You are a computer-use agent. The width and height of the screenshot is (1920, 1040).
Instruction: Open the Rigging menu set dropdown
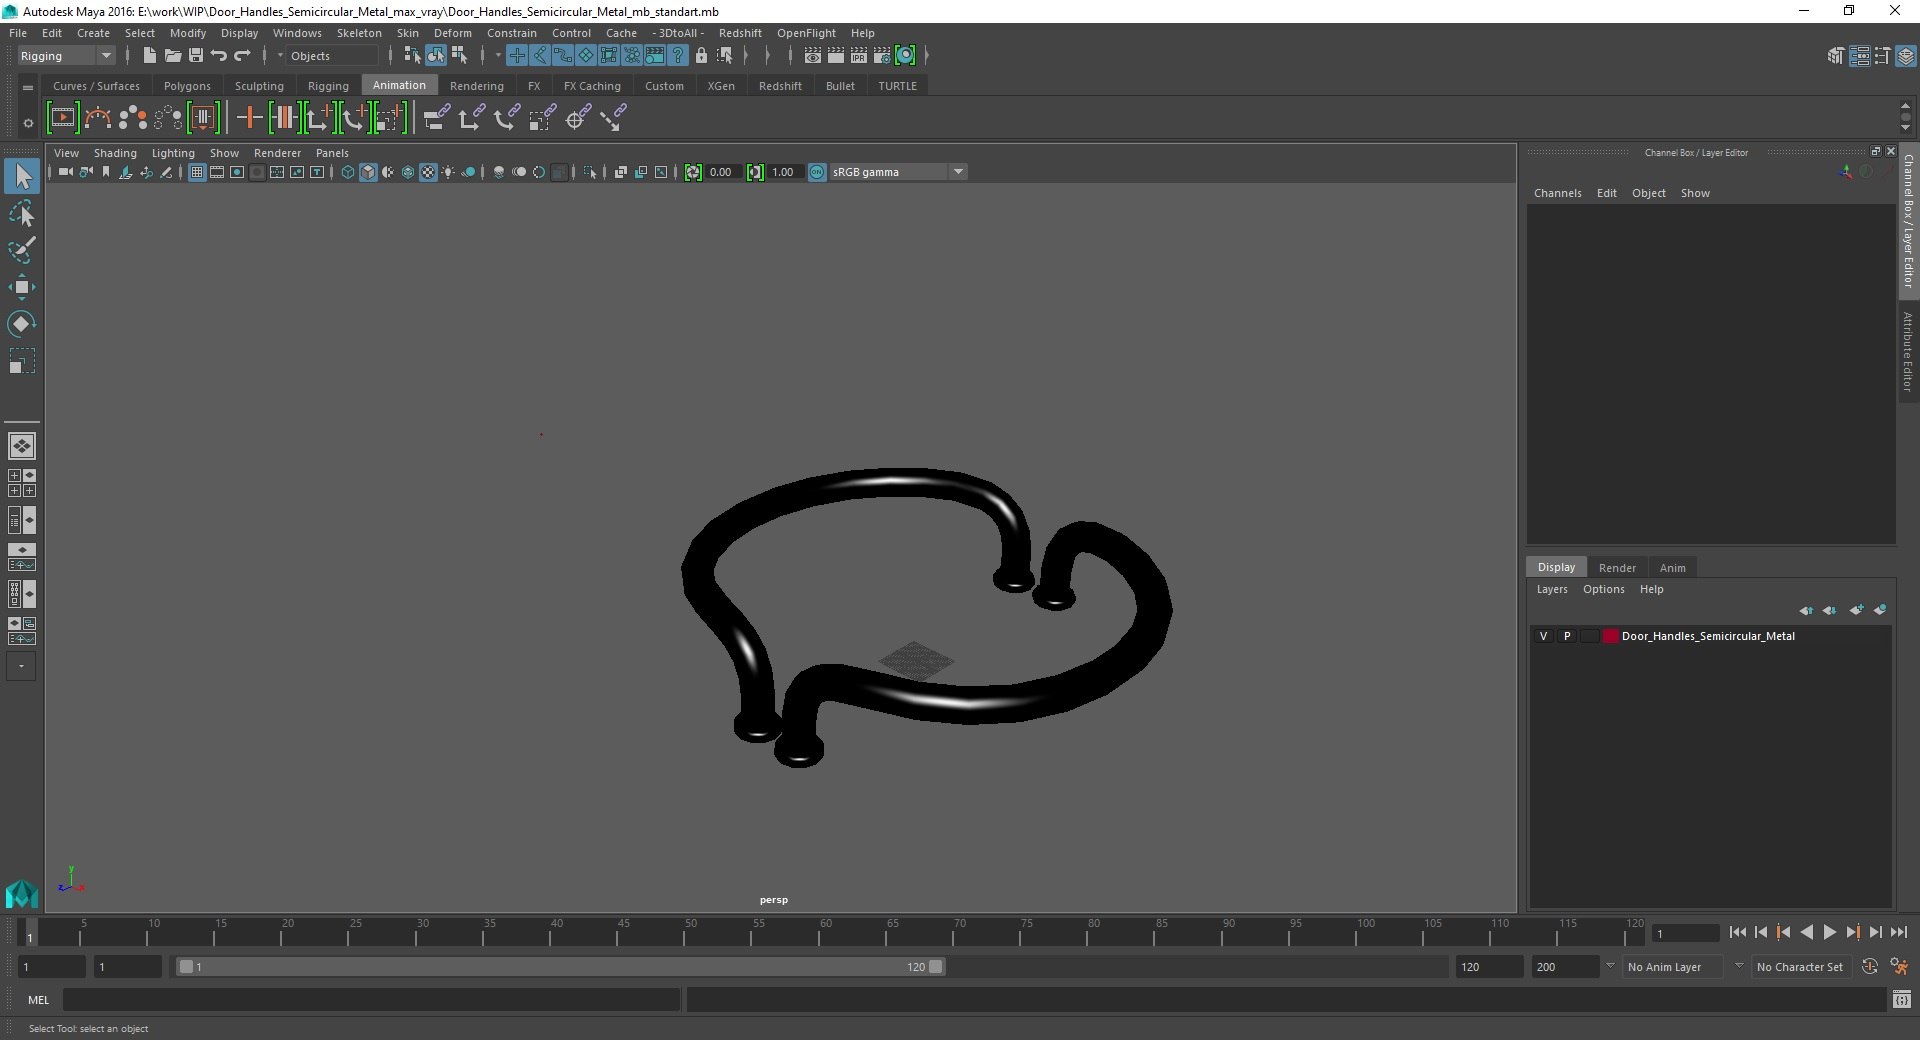tap(66, 56)
